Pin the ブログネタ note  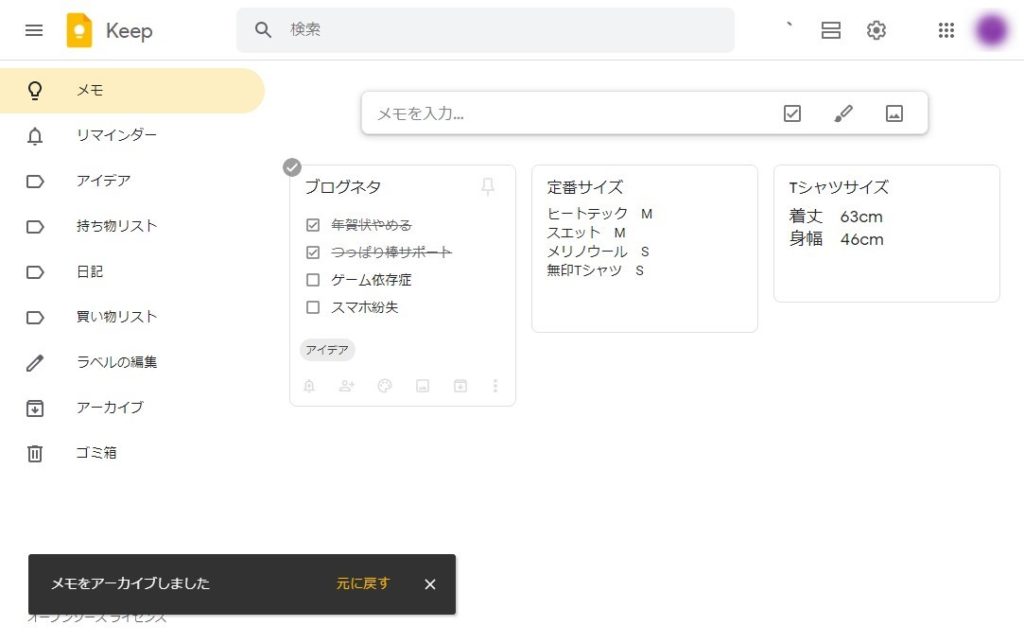(487, 187)
